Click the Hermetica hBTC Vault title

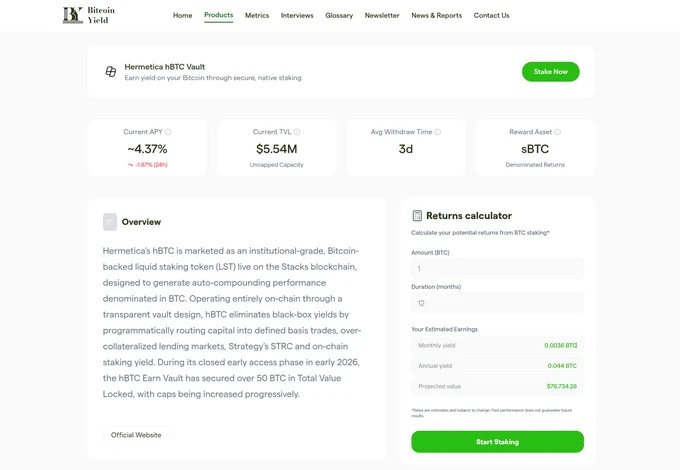164,67
